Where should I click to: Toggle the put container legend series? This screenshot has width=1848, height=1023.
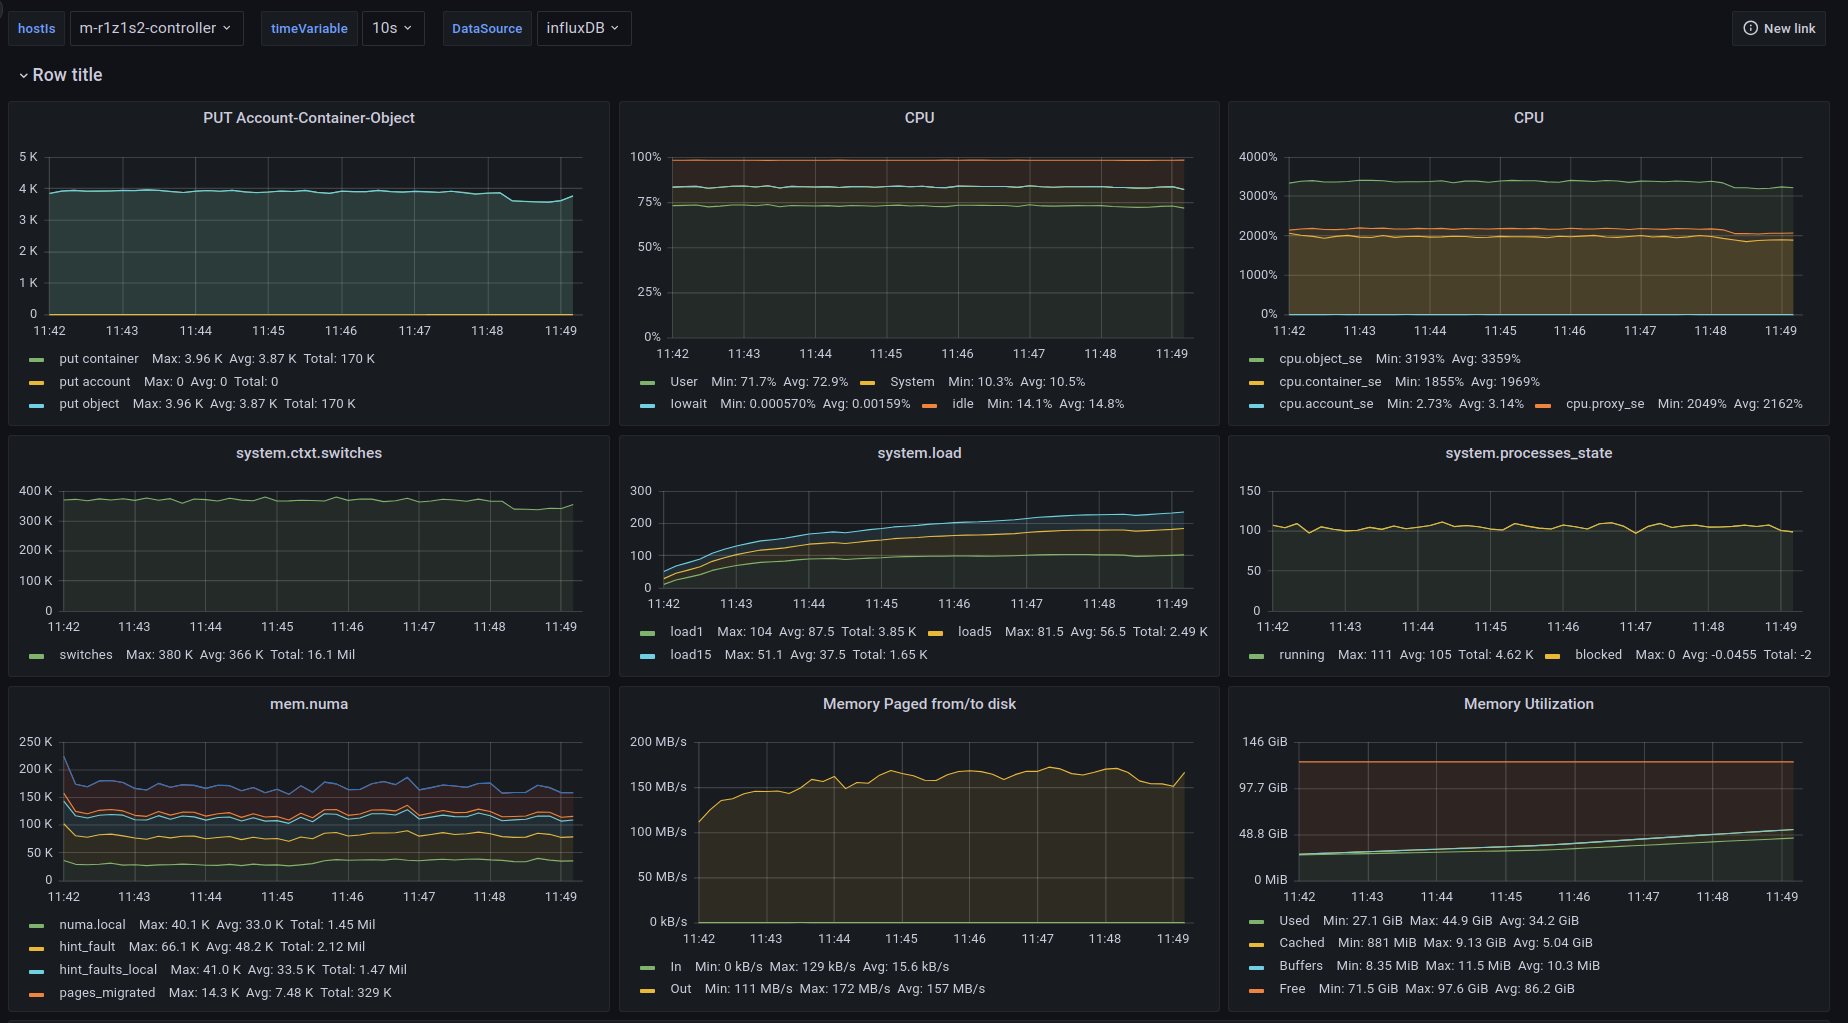click(98, 359)
